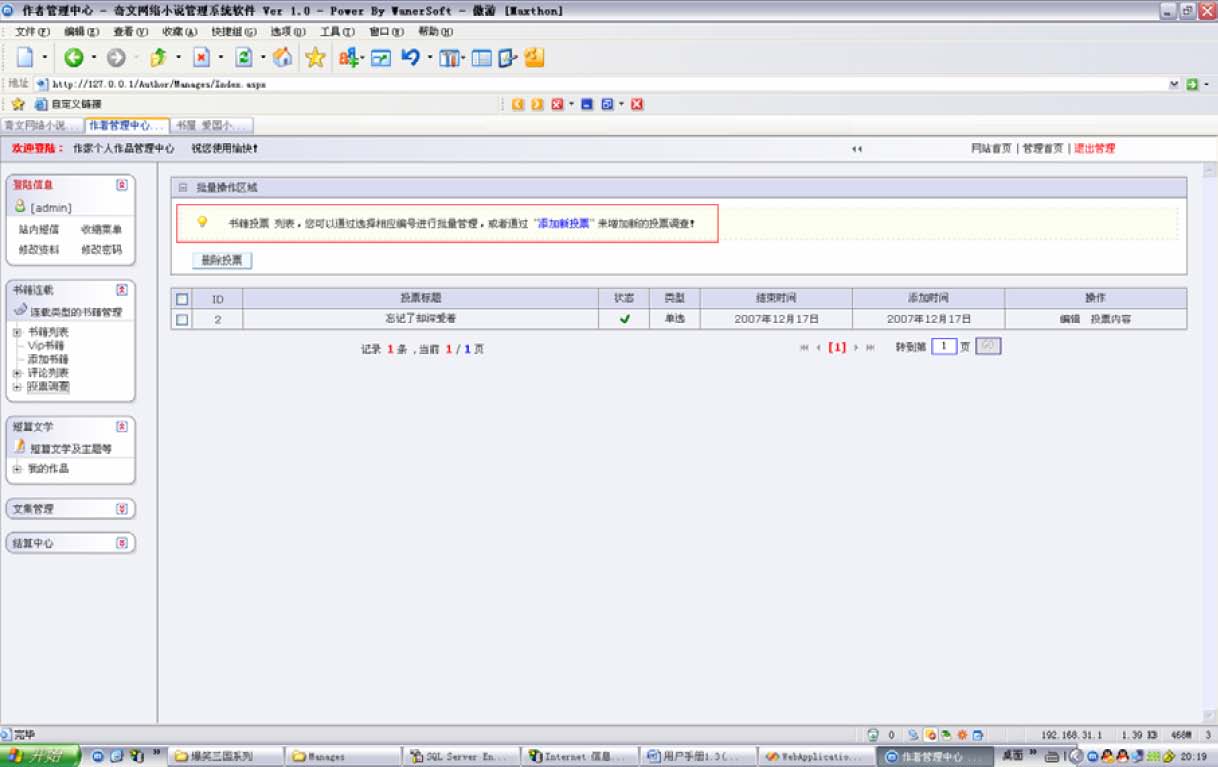Click the admin user avatar icon
The width and height of the screenshot is (1218, 767).
click(x=19, y=207)
